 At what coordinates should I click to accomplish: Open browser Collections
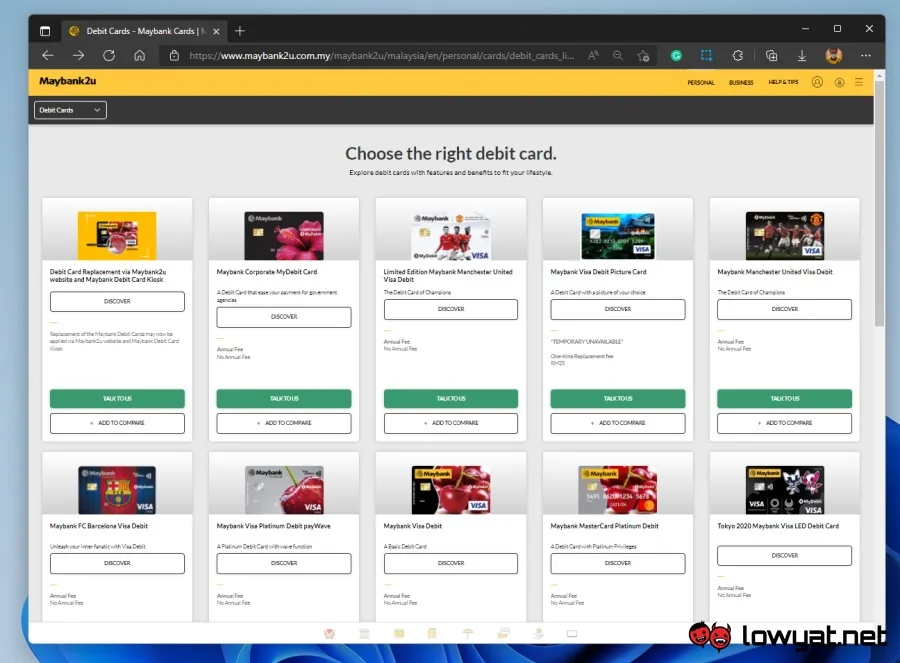click(771, 56)
